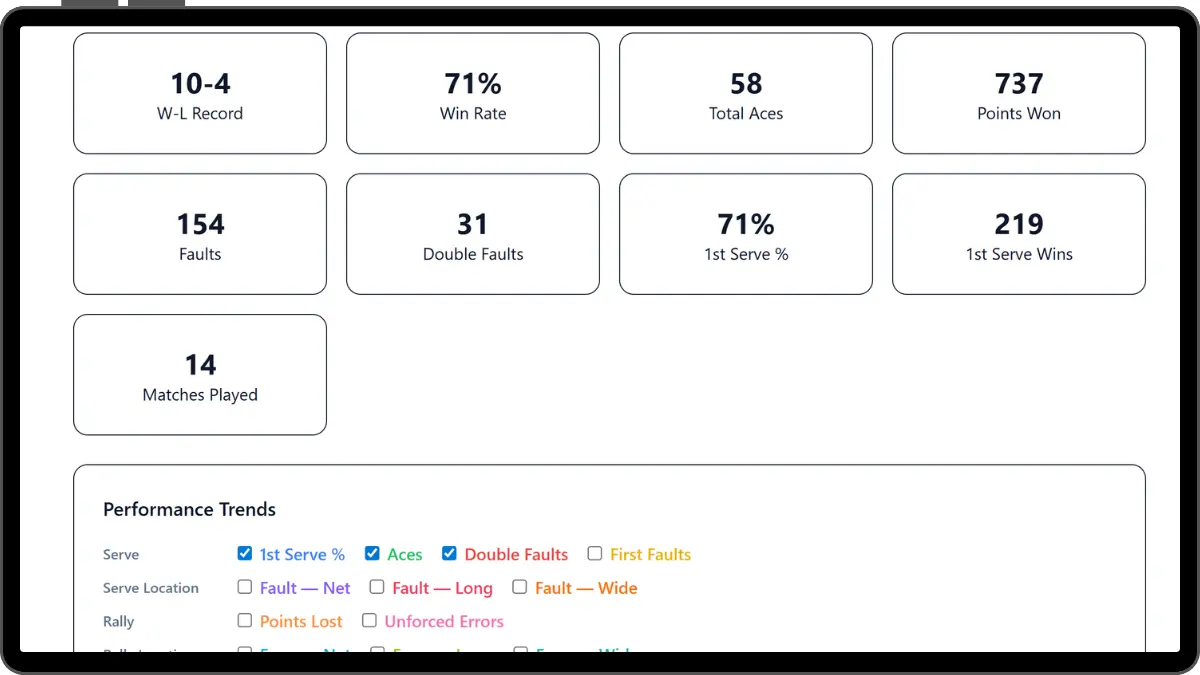Toggle the Fault — Wide metric on

point(520,587)
